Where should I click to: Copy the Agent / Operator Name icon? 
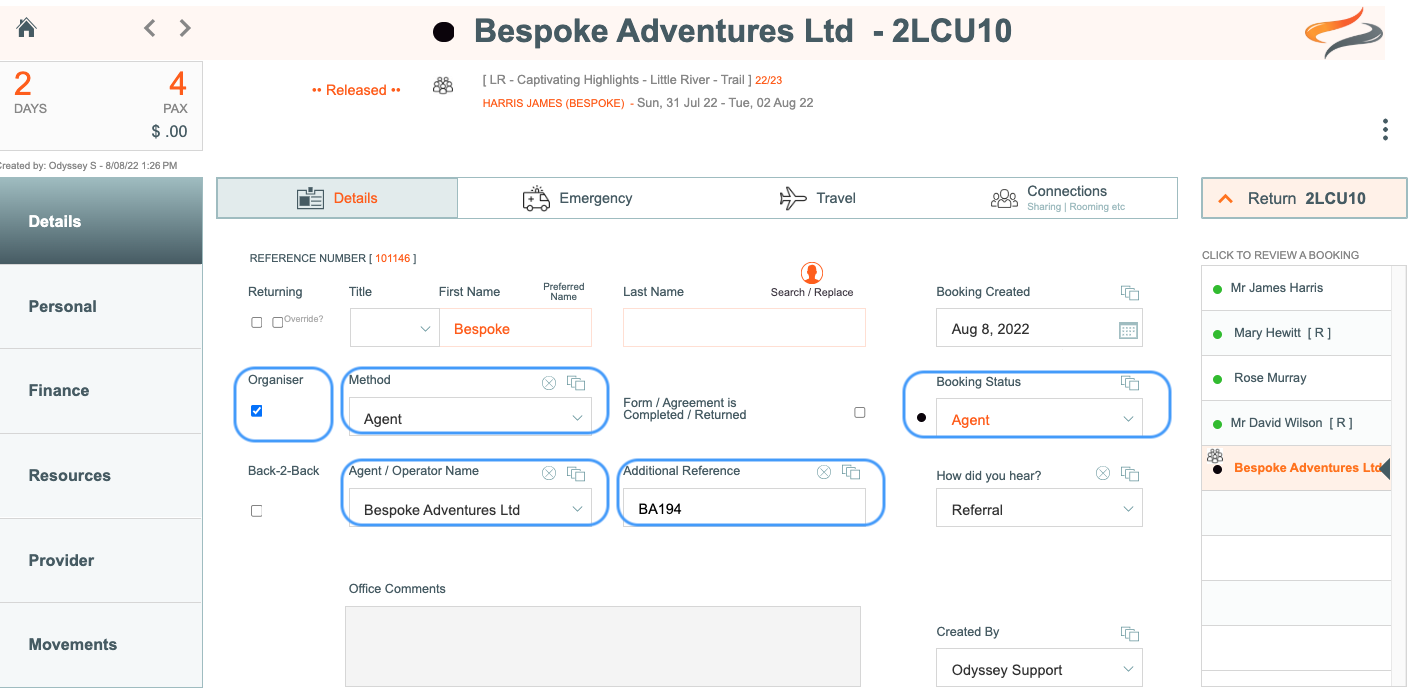coord(576,473)
